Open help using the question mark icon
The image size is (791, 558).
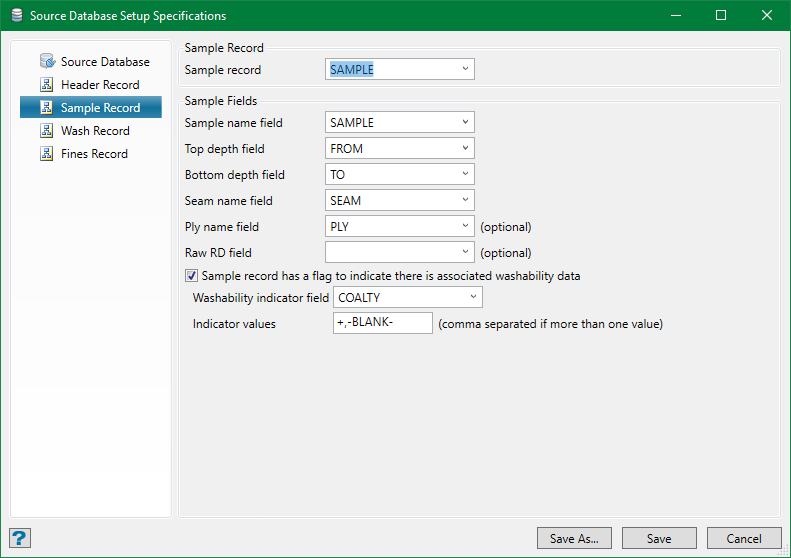(20, 538)
